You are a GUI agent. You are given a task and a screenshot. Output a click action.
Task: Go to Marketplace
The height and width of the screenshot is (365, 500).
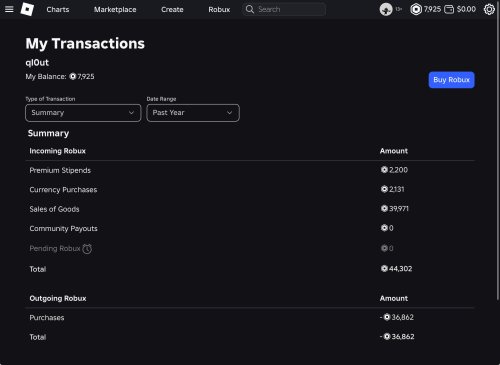(x=115, y=10)
